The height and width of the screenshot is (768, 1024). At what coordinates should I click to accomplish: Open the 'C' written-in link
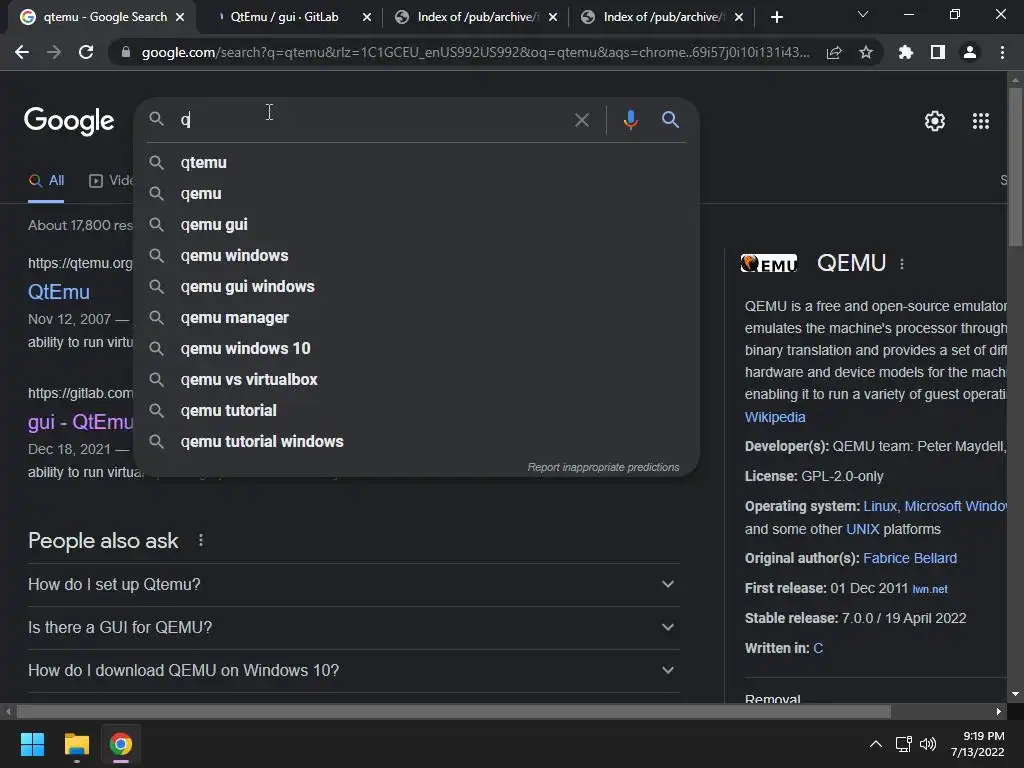818,648
